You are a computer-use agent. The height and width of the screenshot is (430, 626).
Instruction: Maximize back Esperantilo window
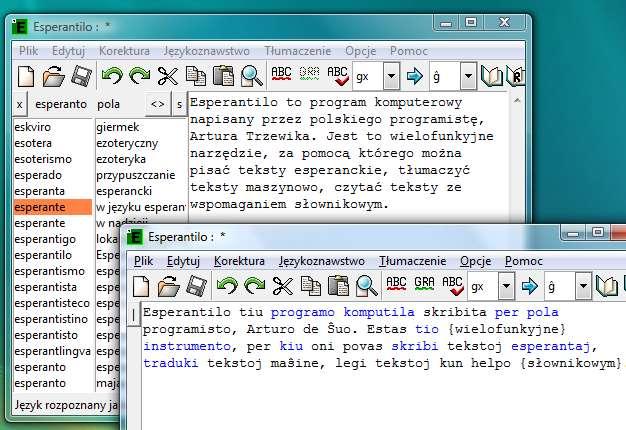(x=471, y=22)
